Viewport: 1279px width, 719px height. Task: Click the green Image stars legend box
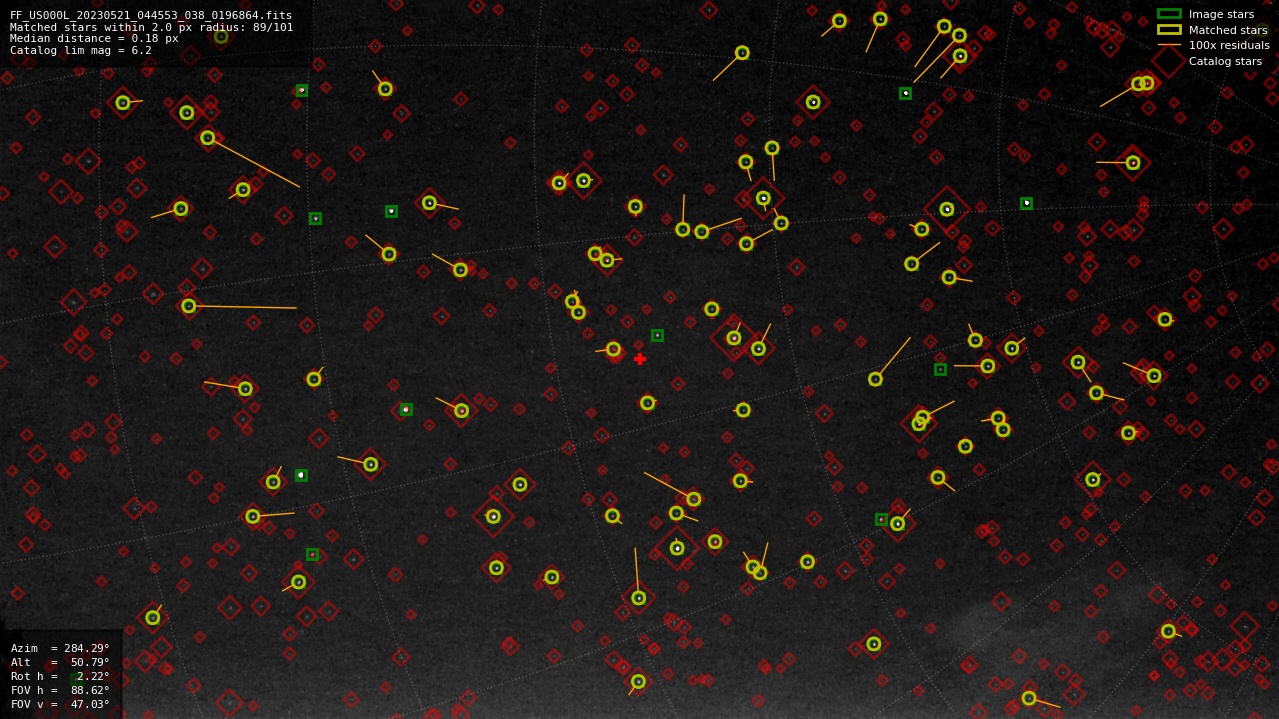1169,14
